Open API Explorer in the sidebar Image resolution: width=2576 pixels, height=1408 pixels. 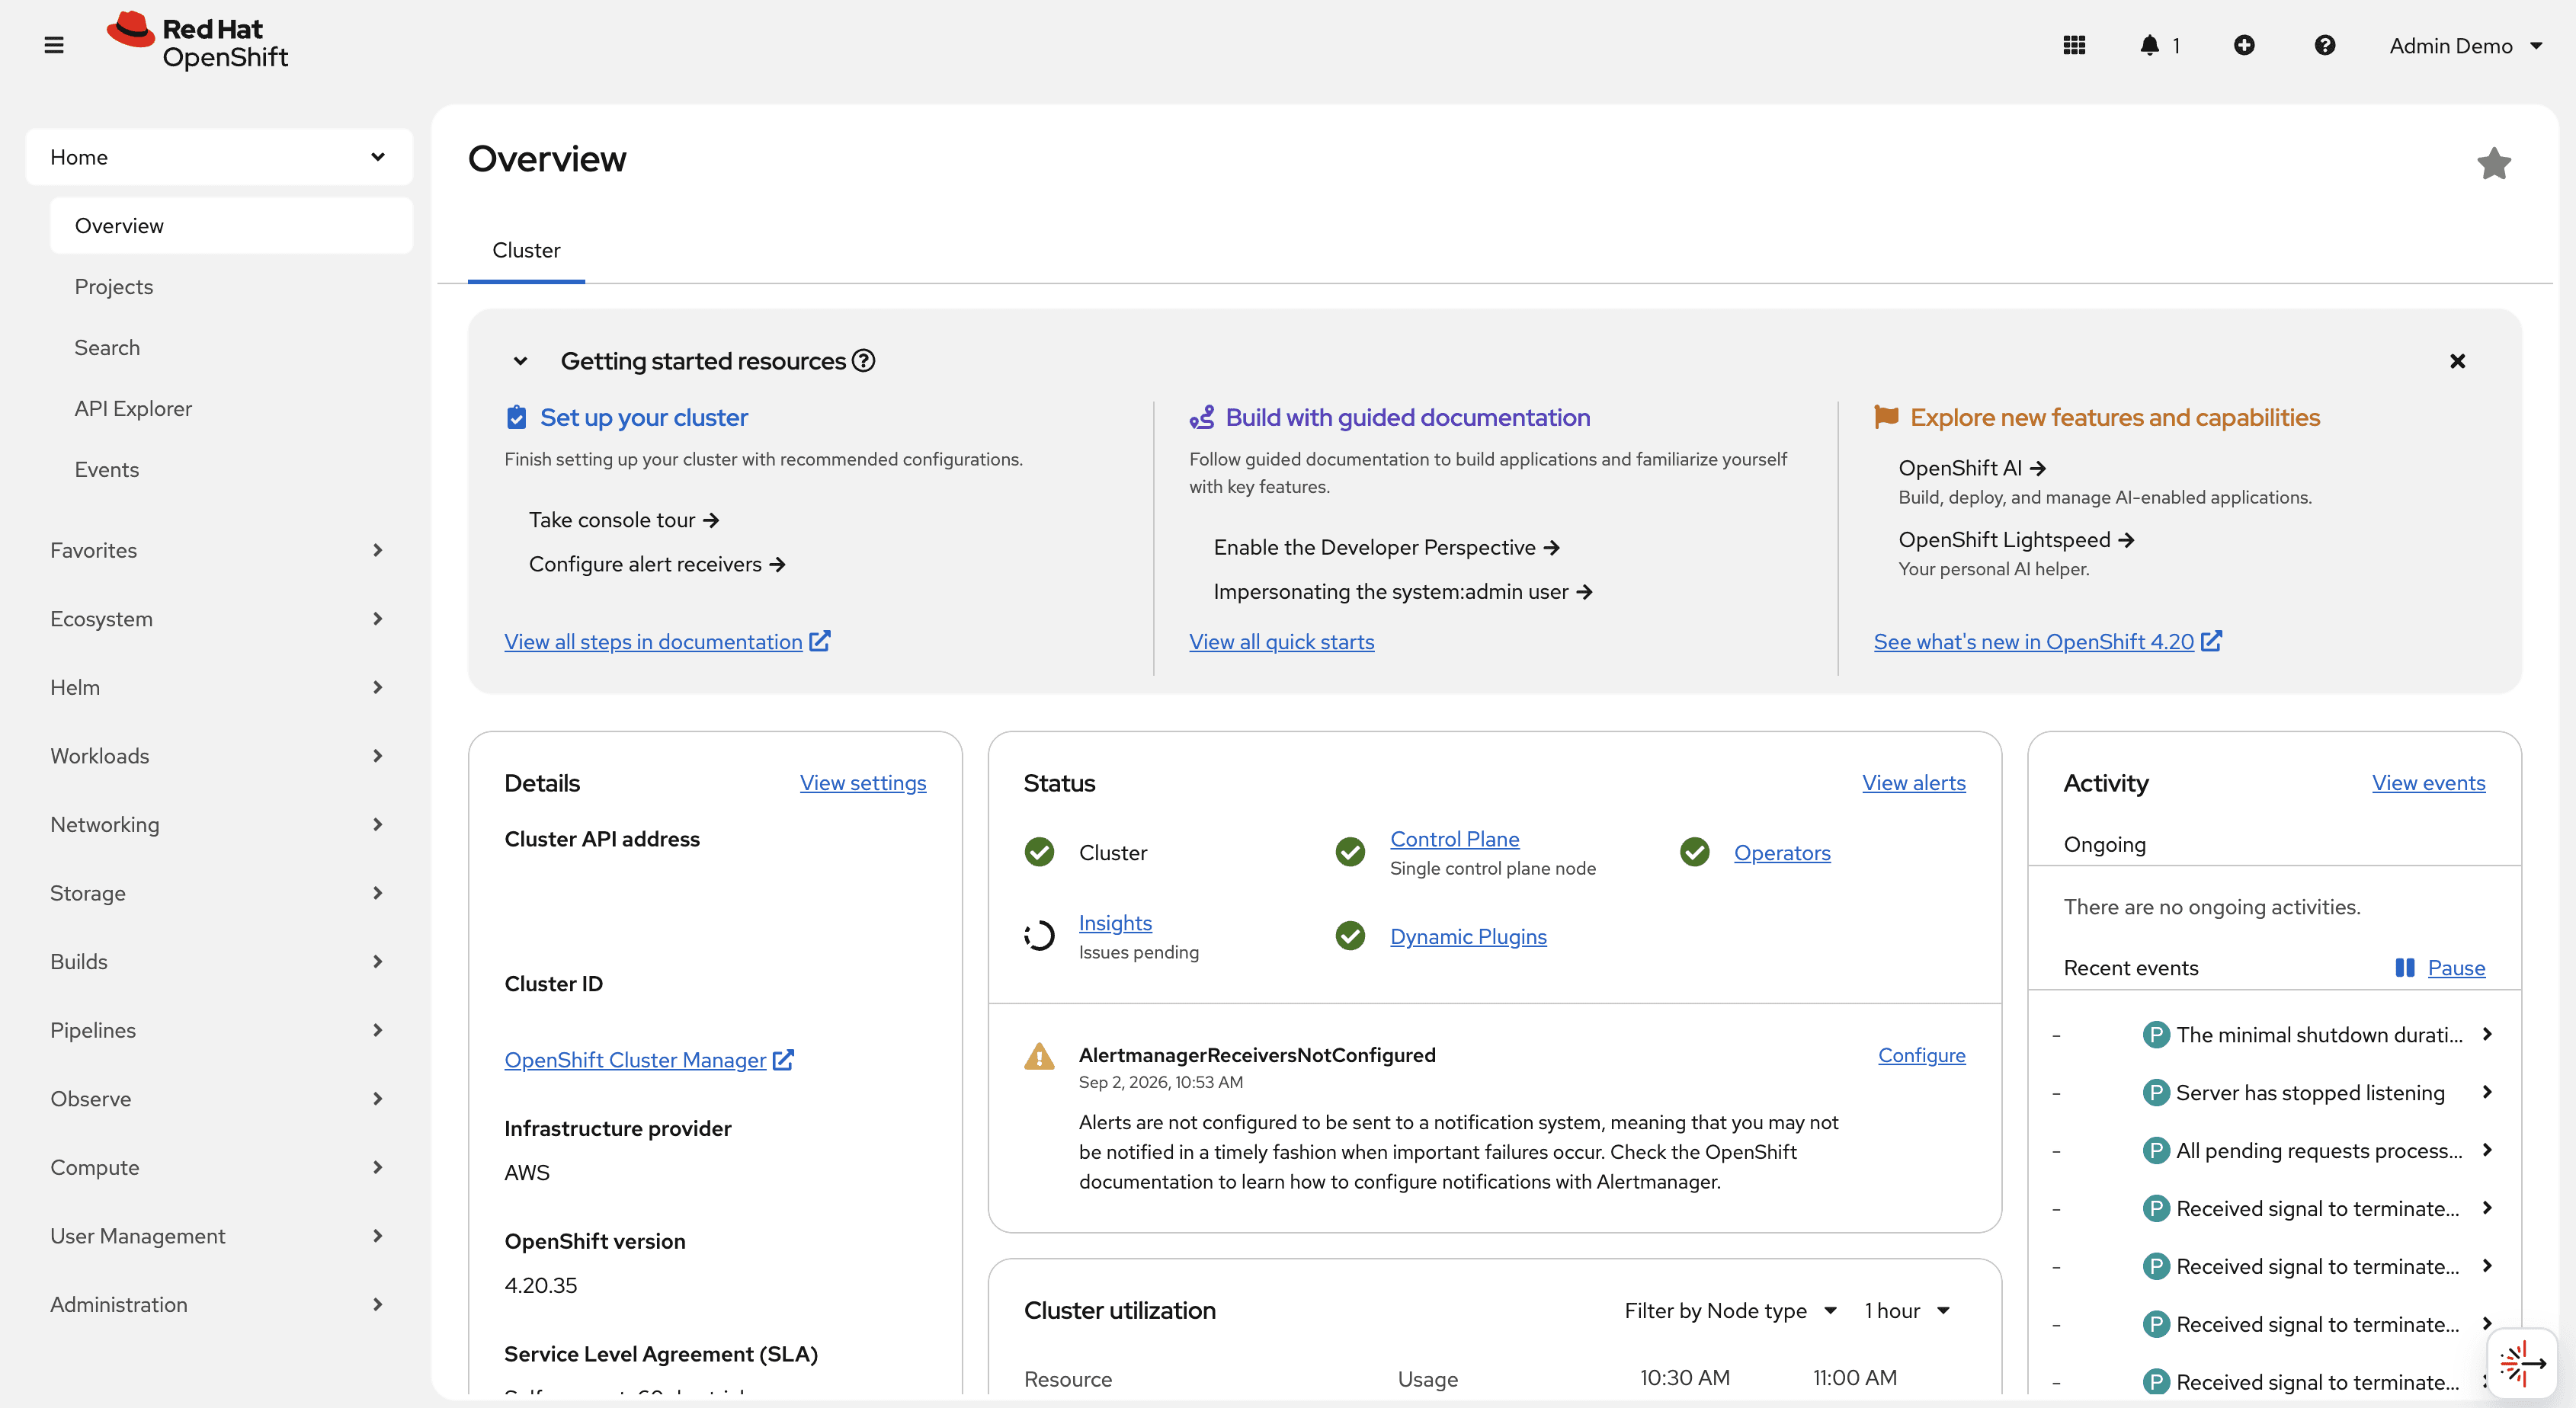231,409
